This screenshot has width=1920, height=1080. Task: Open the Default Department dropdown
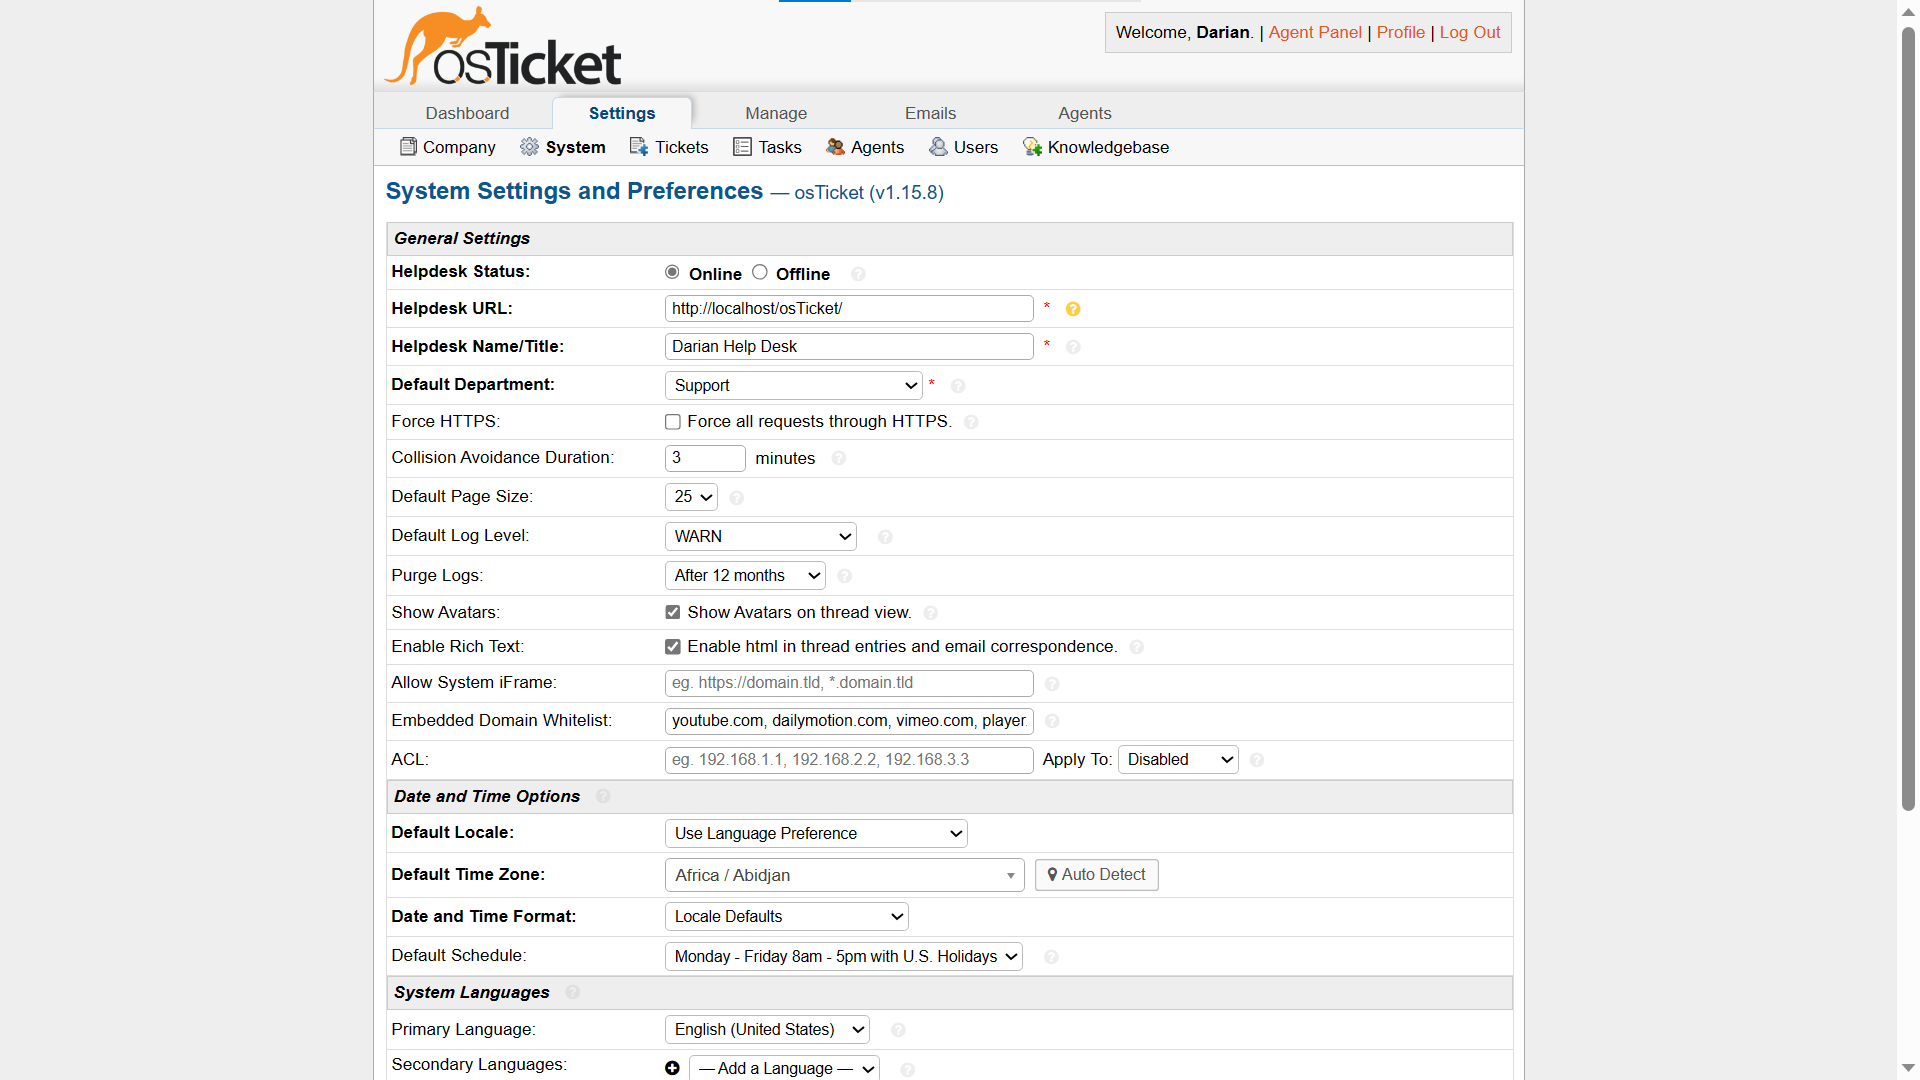pos(793,385)
